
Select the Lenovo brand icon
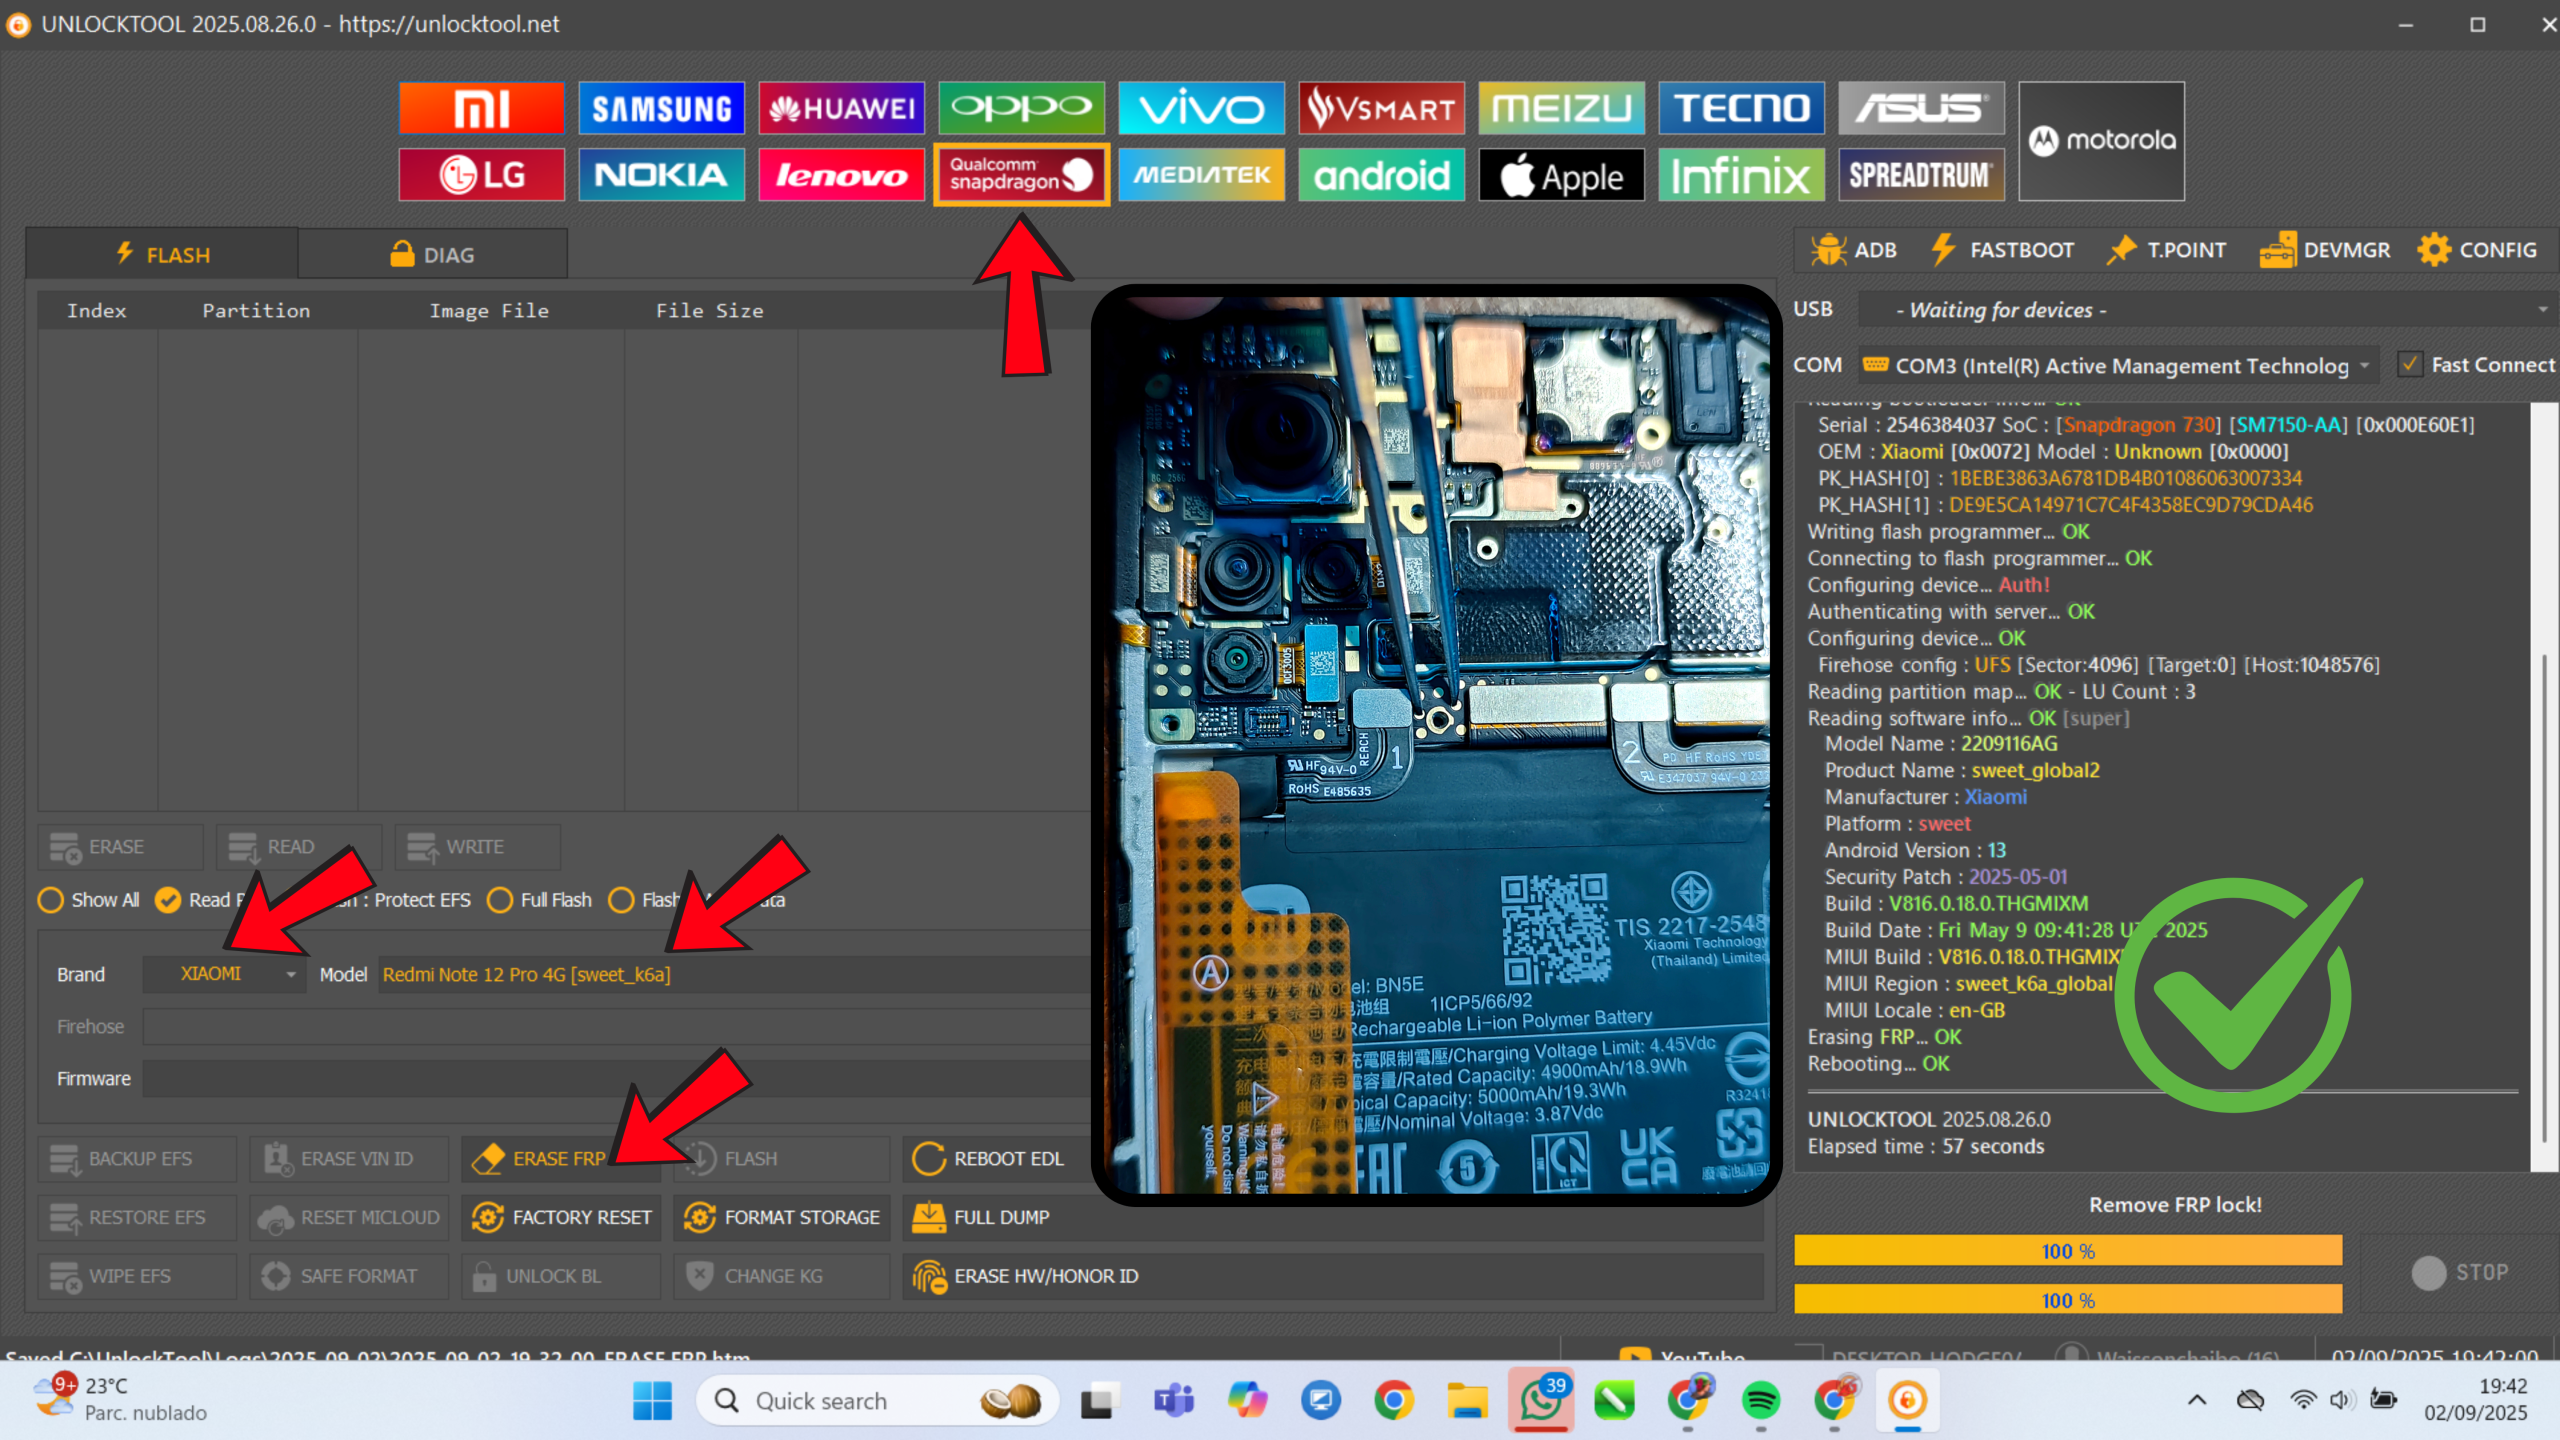841,175
